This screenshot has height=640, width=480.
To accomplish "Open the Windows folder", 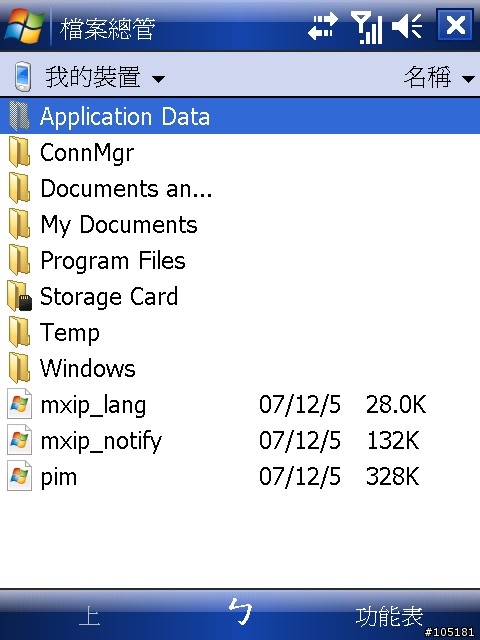I will (240, 368).
